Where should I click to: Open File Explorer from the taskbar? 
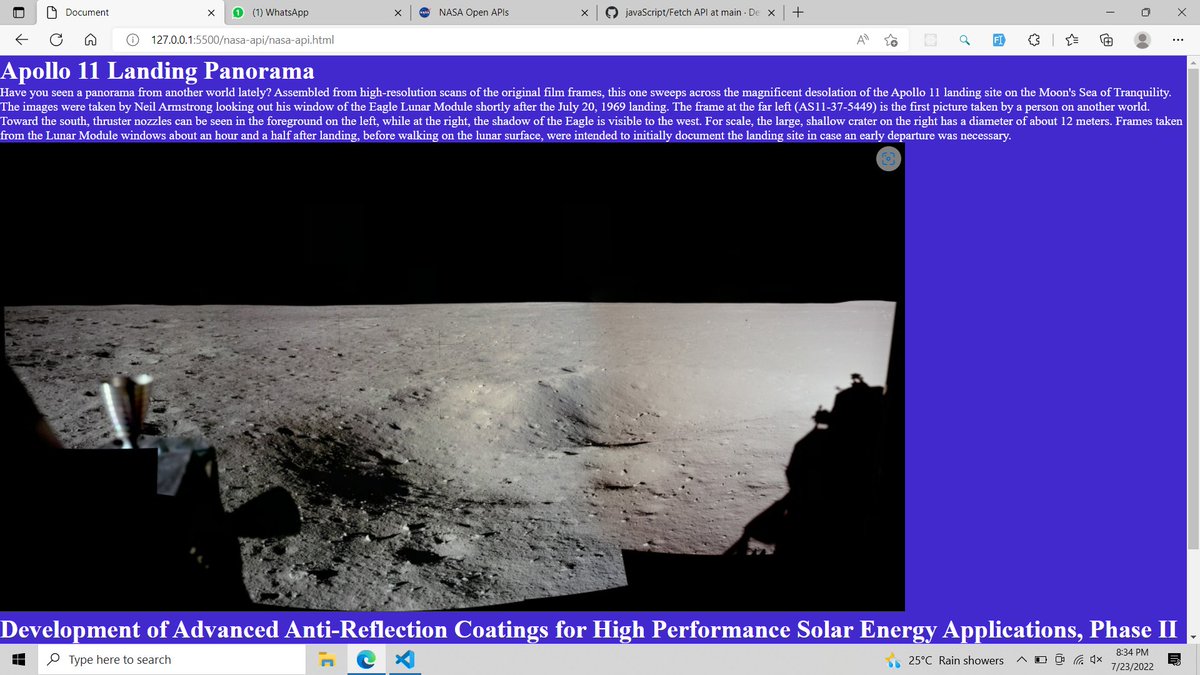327,659
